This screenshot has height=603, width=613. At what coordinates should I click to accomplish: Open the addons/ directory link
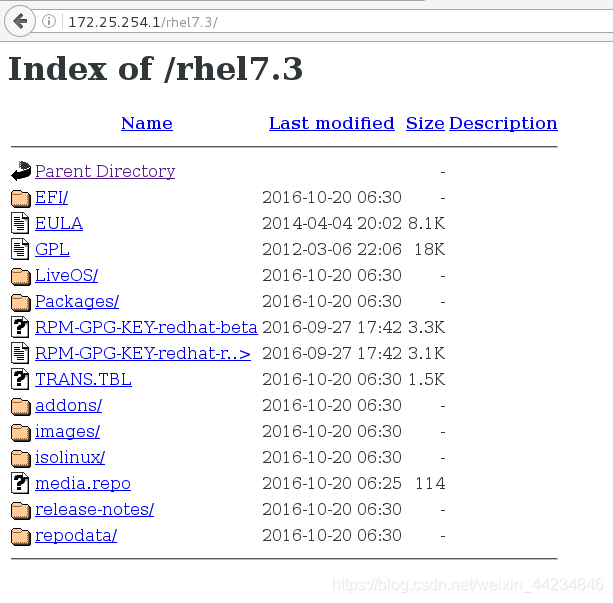pos(68,405)
